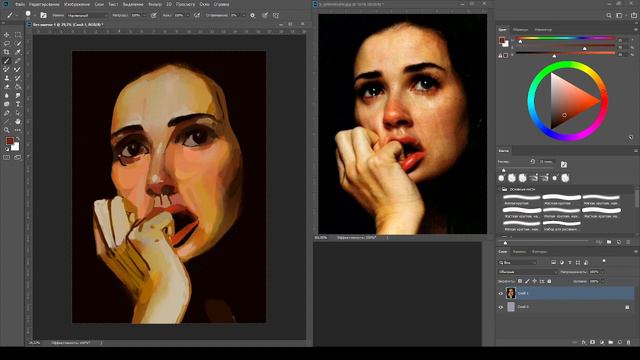Open smoothing options gear in options bar
The height and width of the screenshot is (360, 640).
point(252,15)
